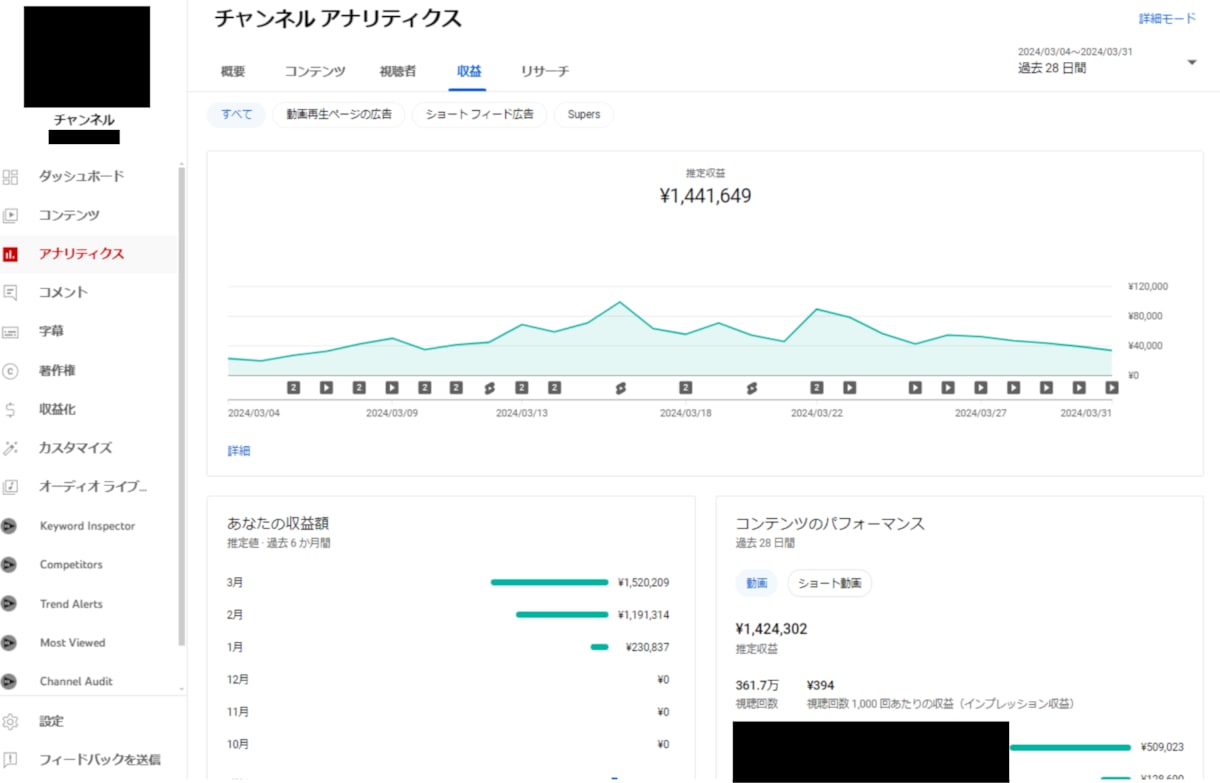Screen dimensions: 1220x783
Task: Select the 収益 revenue tab
Action: point(469,72)
